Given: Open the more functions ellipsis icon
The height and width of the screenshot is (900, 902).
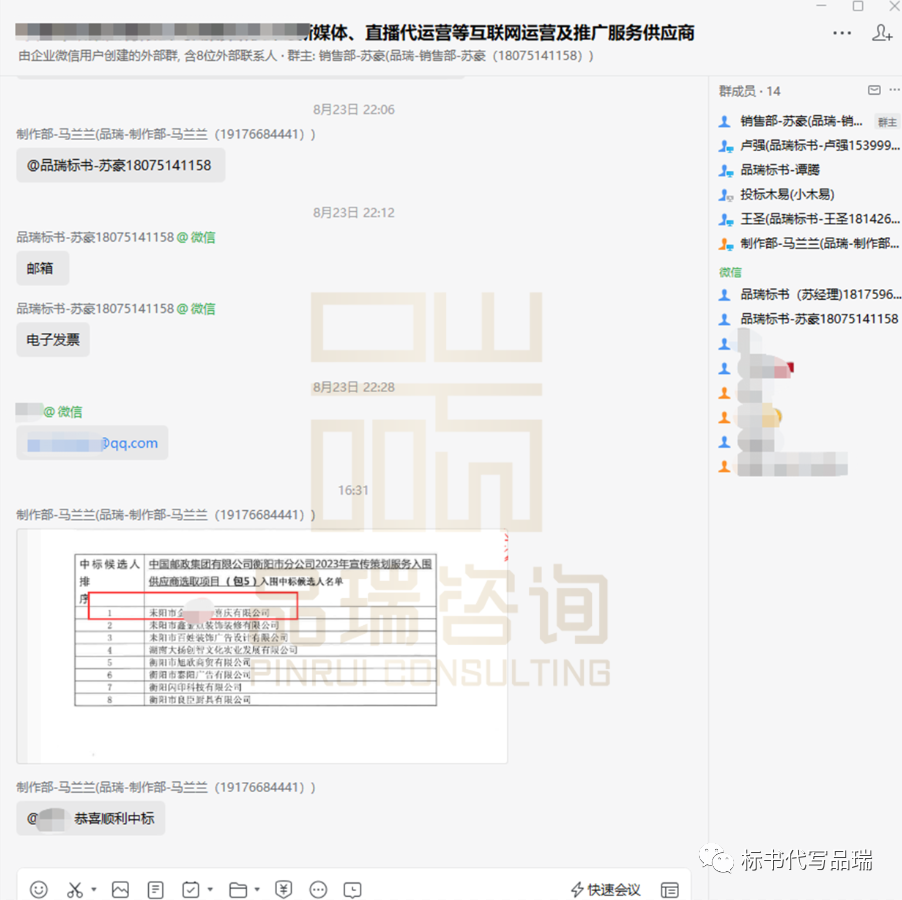Looking at the screenshot, I should coord(318,889).
